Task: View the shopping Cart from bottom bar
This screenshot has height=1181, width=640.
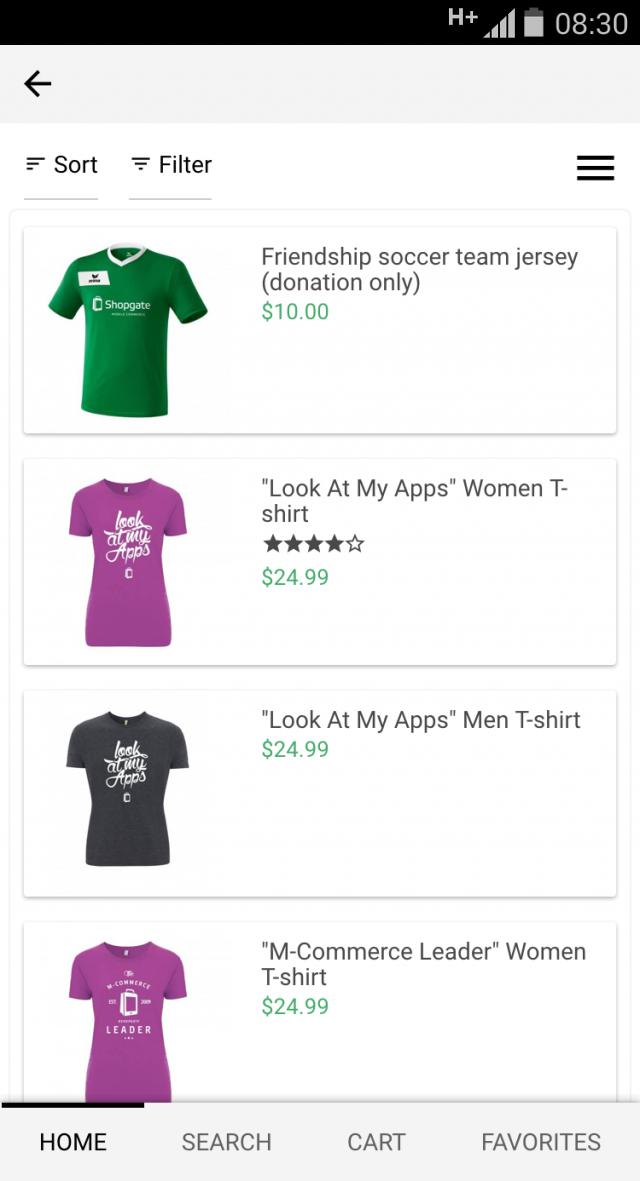Action: (x=375, y=1142)
